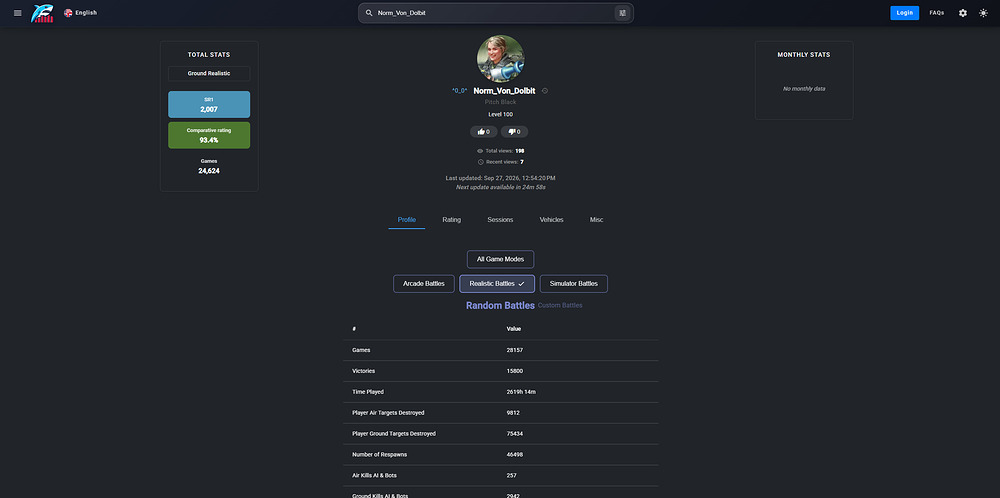Switch to the Misc tab

pyautogui.click(x=596, y=219)
